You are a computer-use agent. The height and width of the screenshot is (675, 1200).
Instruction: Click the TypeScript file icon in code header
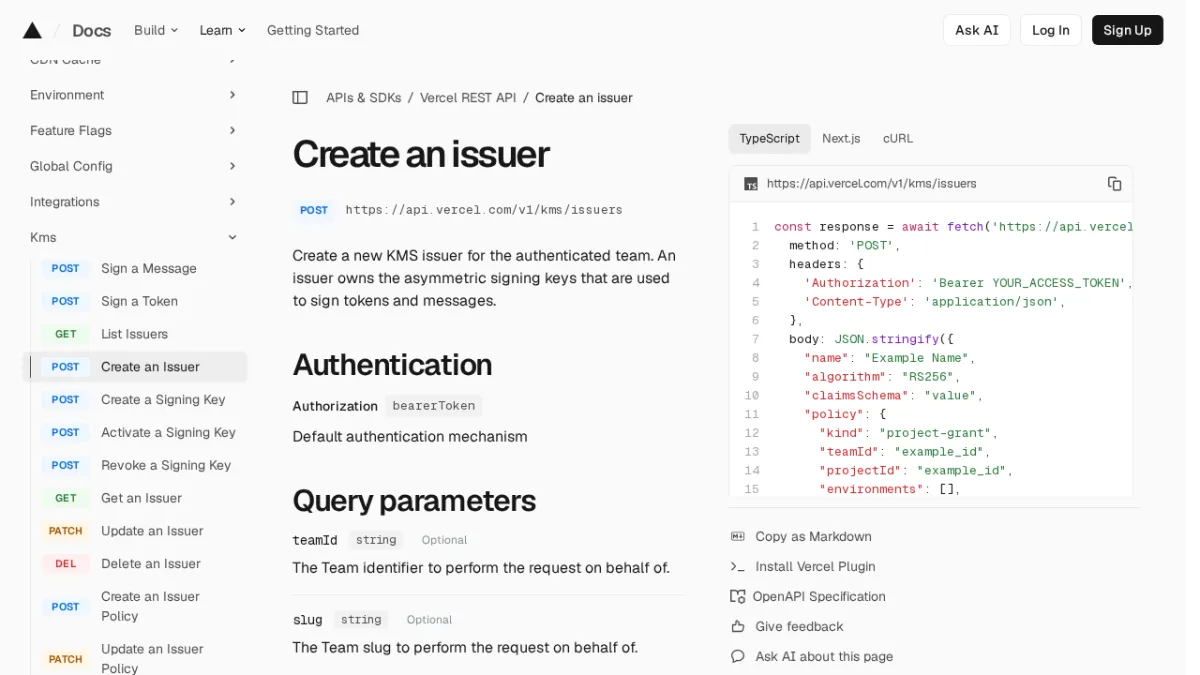coord(751,184)
